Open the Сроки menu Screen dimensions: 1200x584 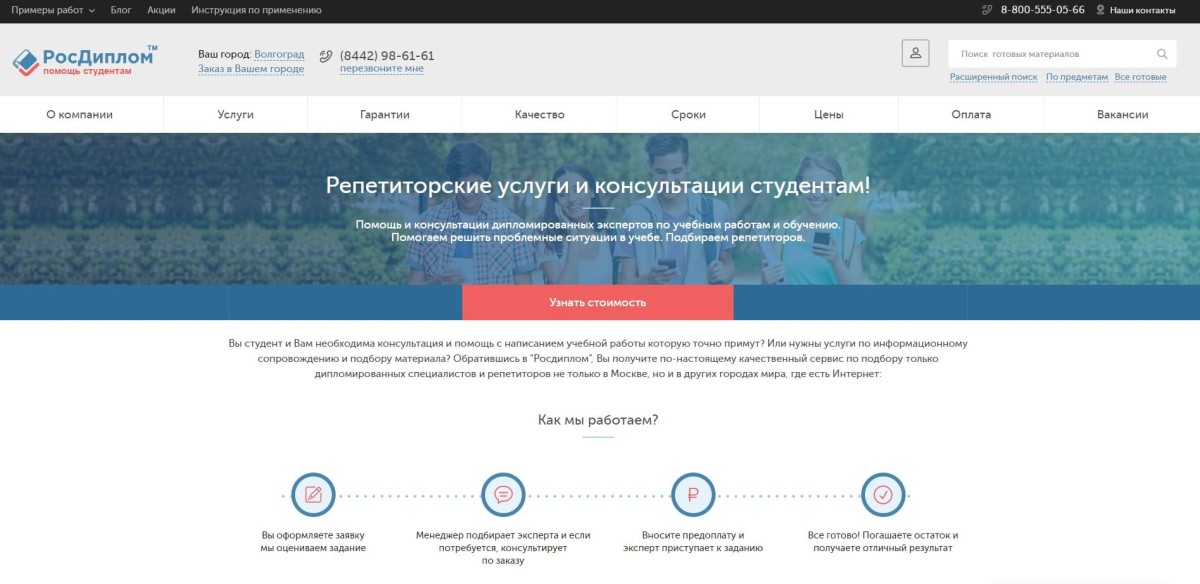tap(689, 115)
